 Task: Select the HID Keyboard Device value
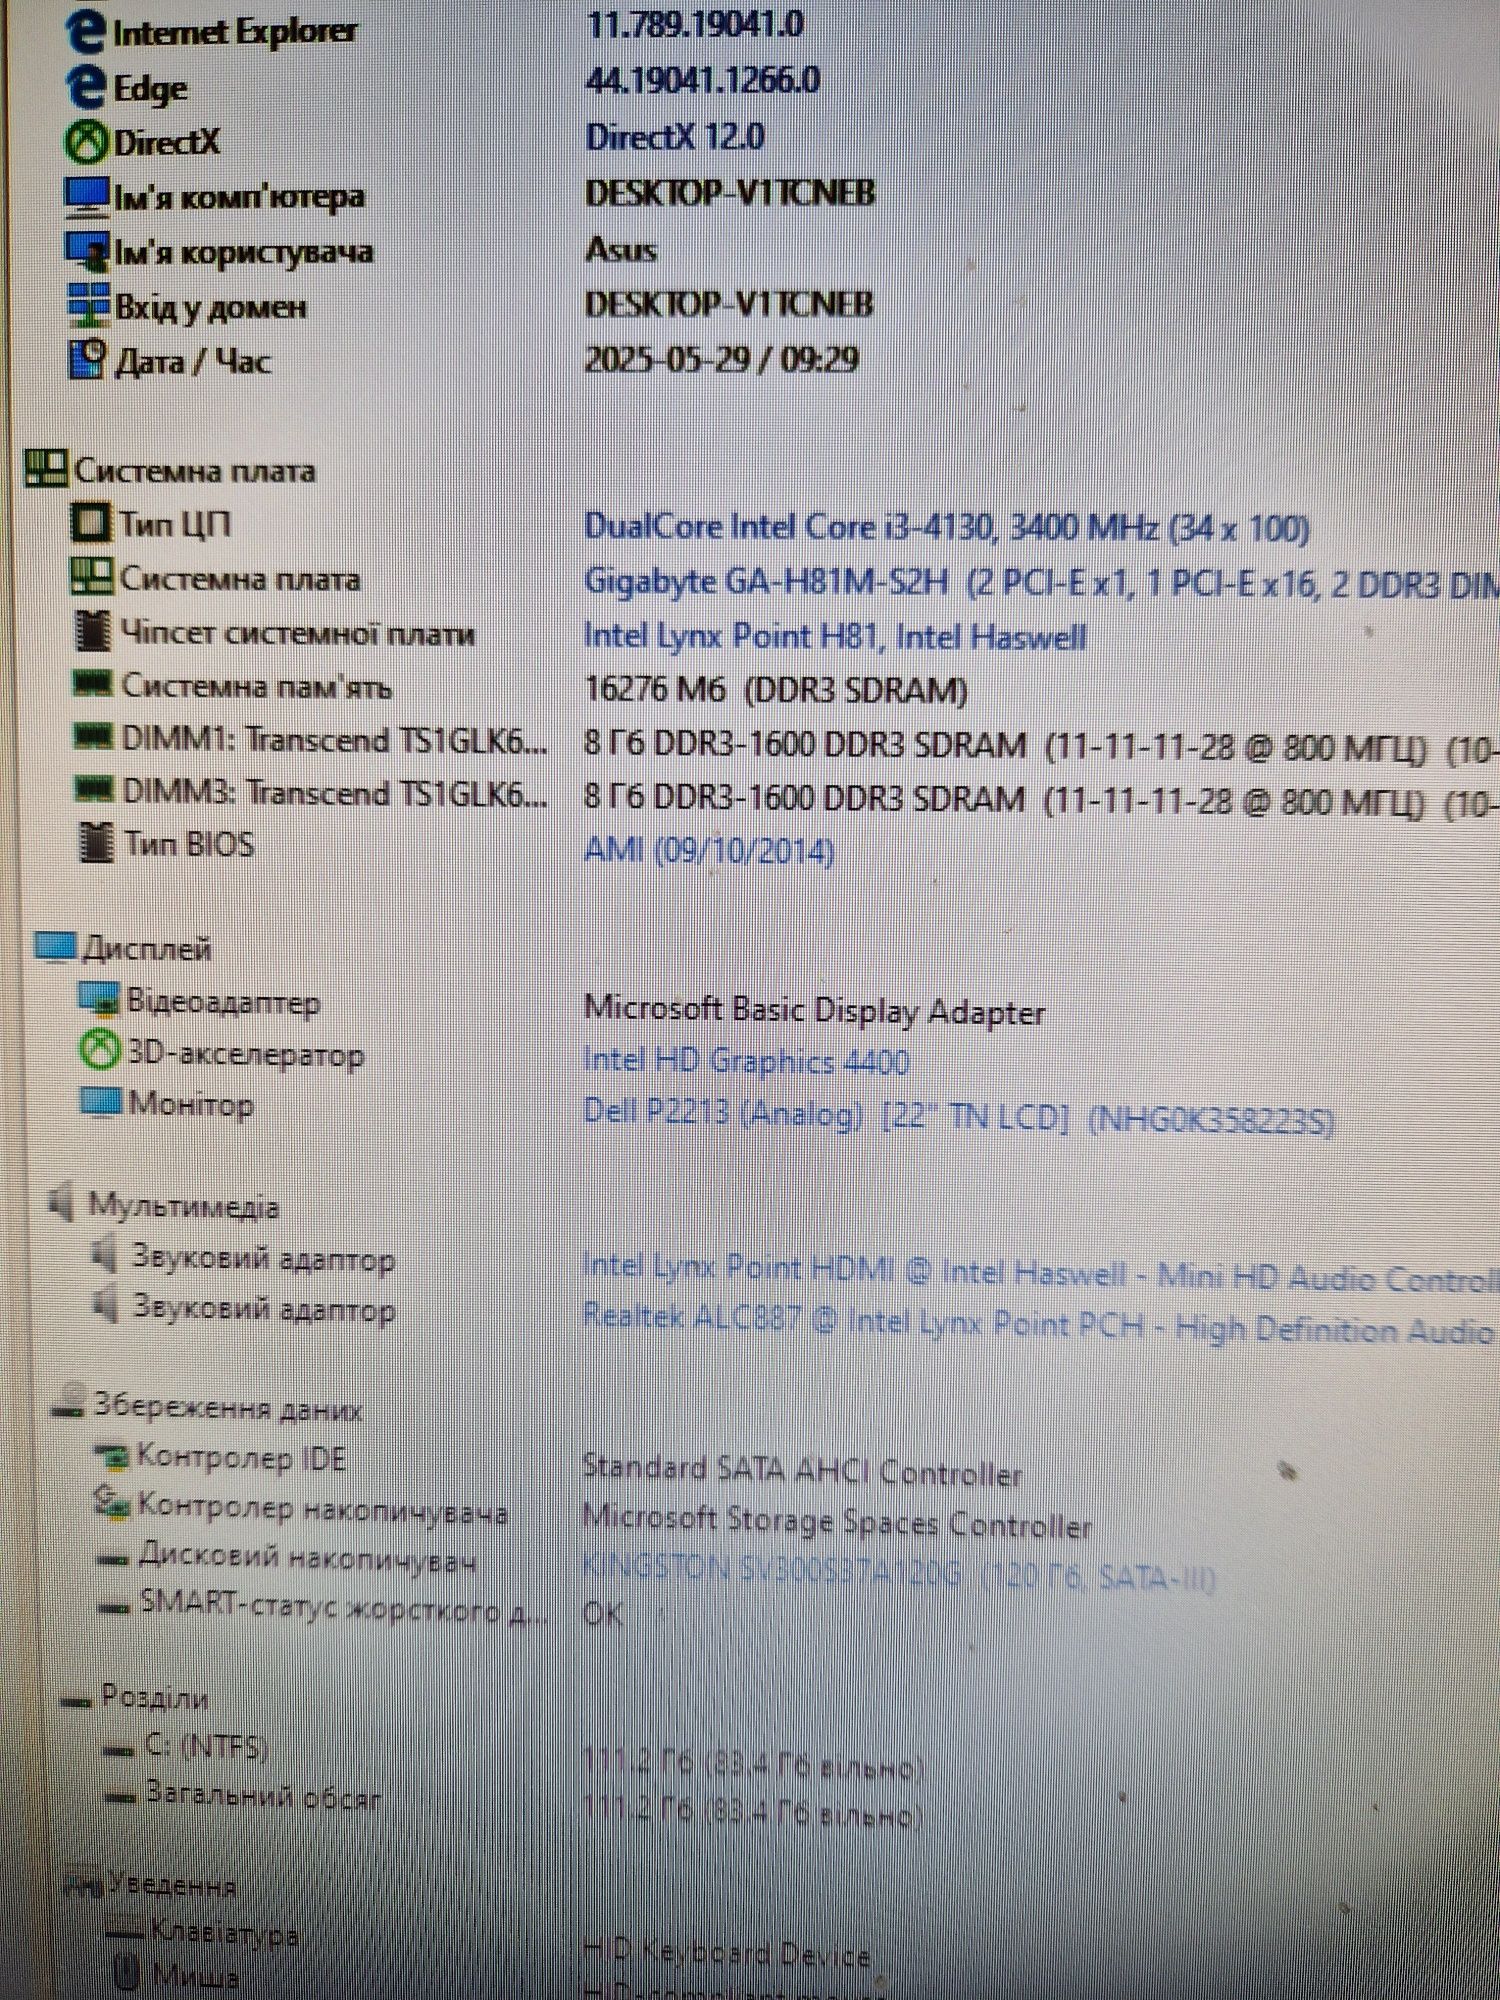point(726,1952)
